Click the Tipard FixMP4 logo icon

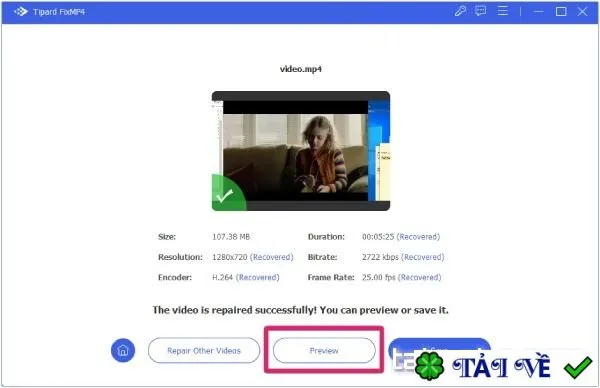coord(21,12)
